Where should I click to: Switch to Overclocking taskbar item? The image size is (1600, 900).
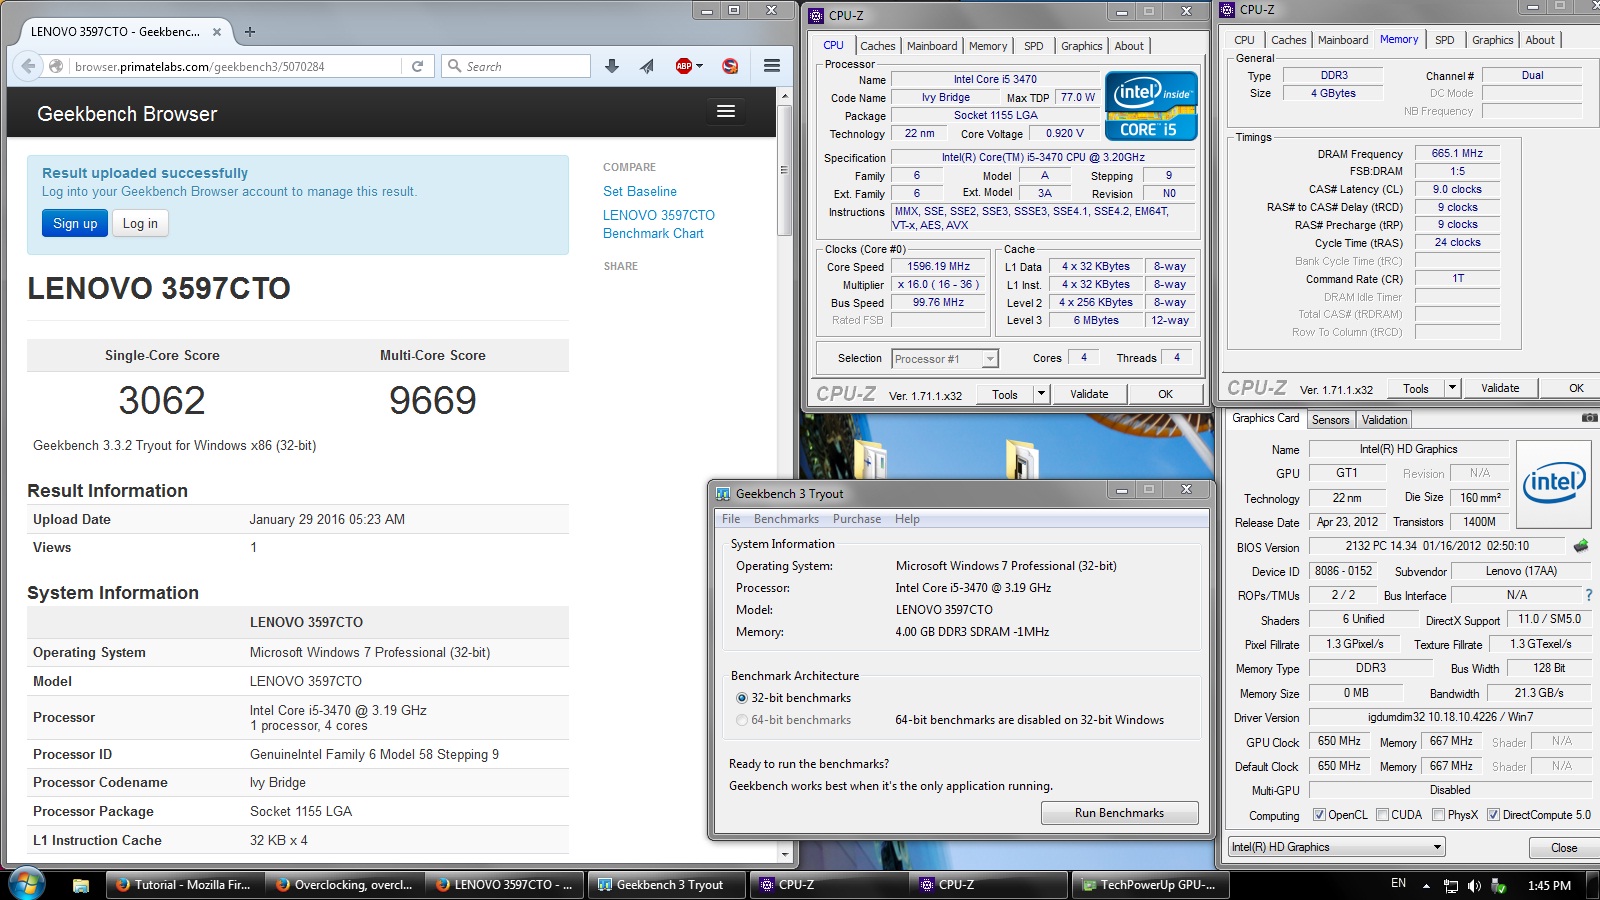pos(345,885)
